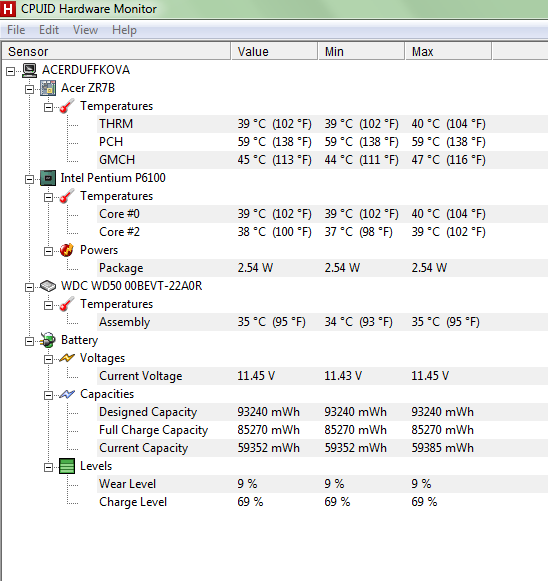Click the Intel Pentium P6100 label
Viewport: 548px width, 581px height.
coord(113,178)
